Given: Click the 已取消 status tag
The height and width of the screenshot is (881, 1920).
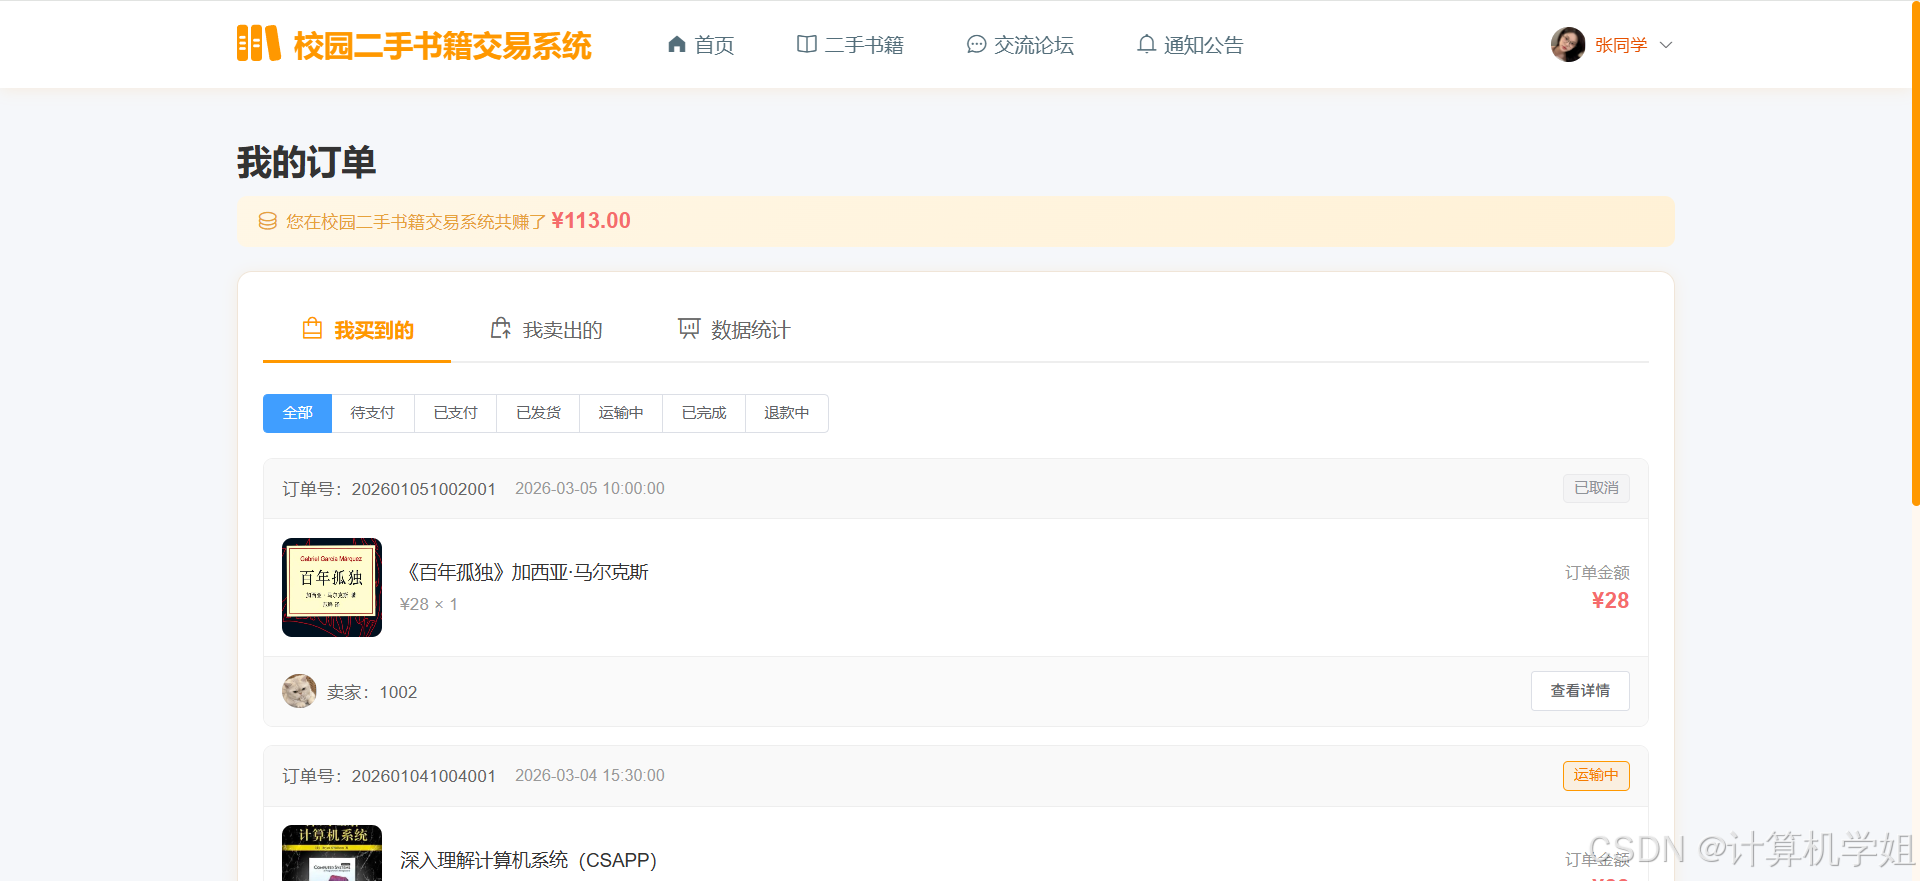Looking at the screenshot, I should point(1596,488).
